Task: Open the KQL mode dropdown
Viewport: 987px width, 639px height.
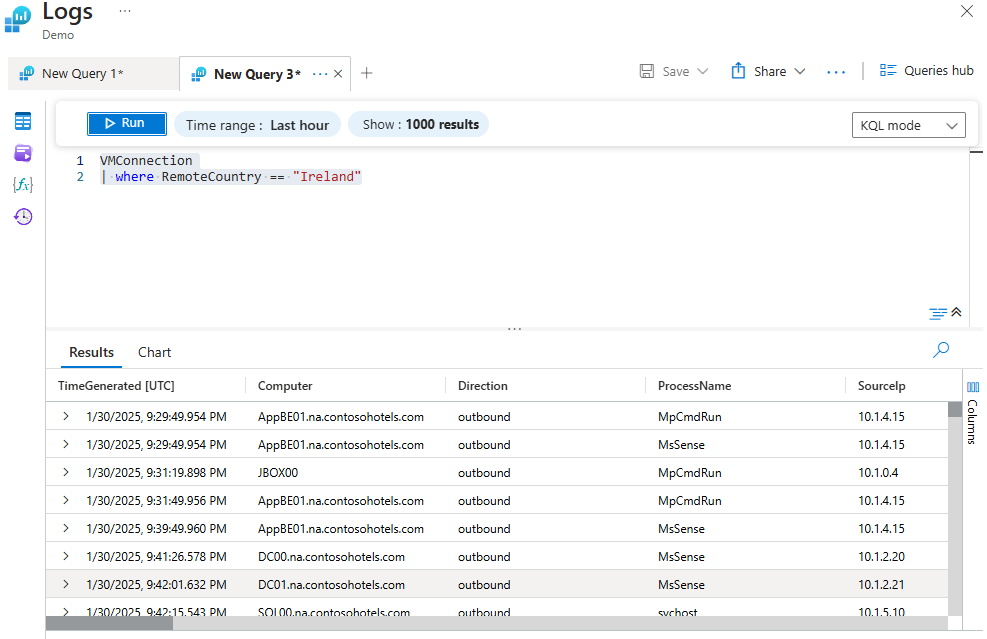Action: tap(908, 125)
